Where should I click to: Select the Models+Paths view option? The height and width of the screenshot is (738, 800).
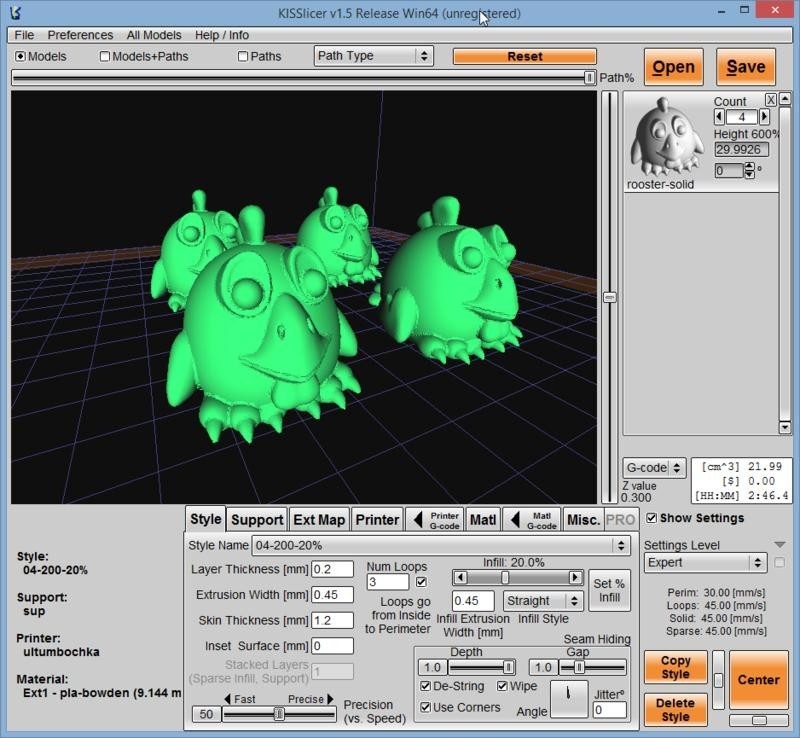[105, 57]
